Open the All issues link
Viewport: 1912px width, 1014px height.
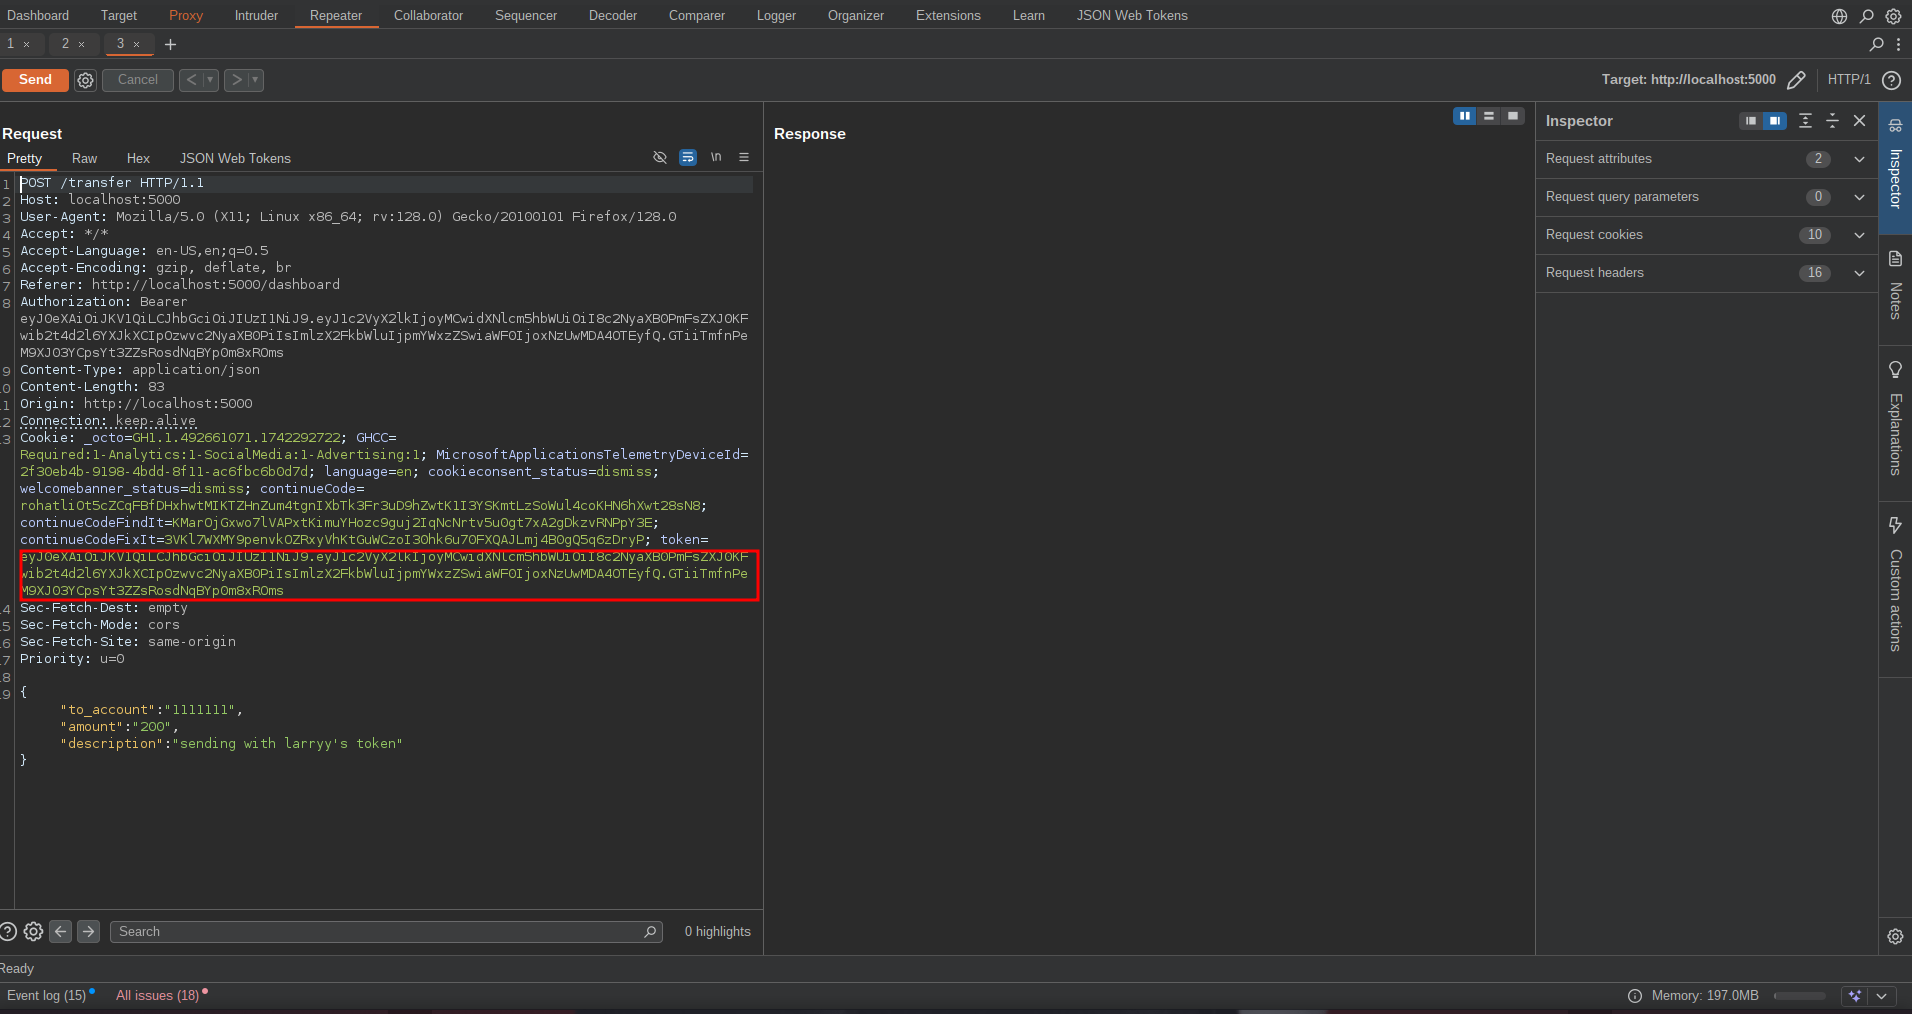(157, 995)
